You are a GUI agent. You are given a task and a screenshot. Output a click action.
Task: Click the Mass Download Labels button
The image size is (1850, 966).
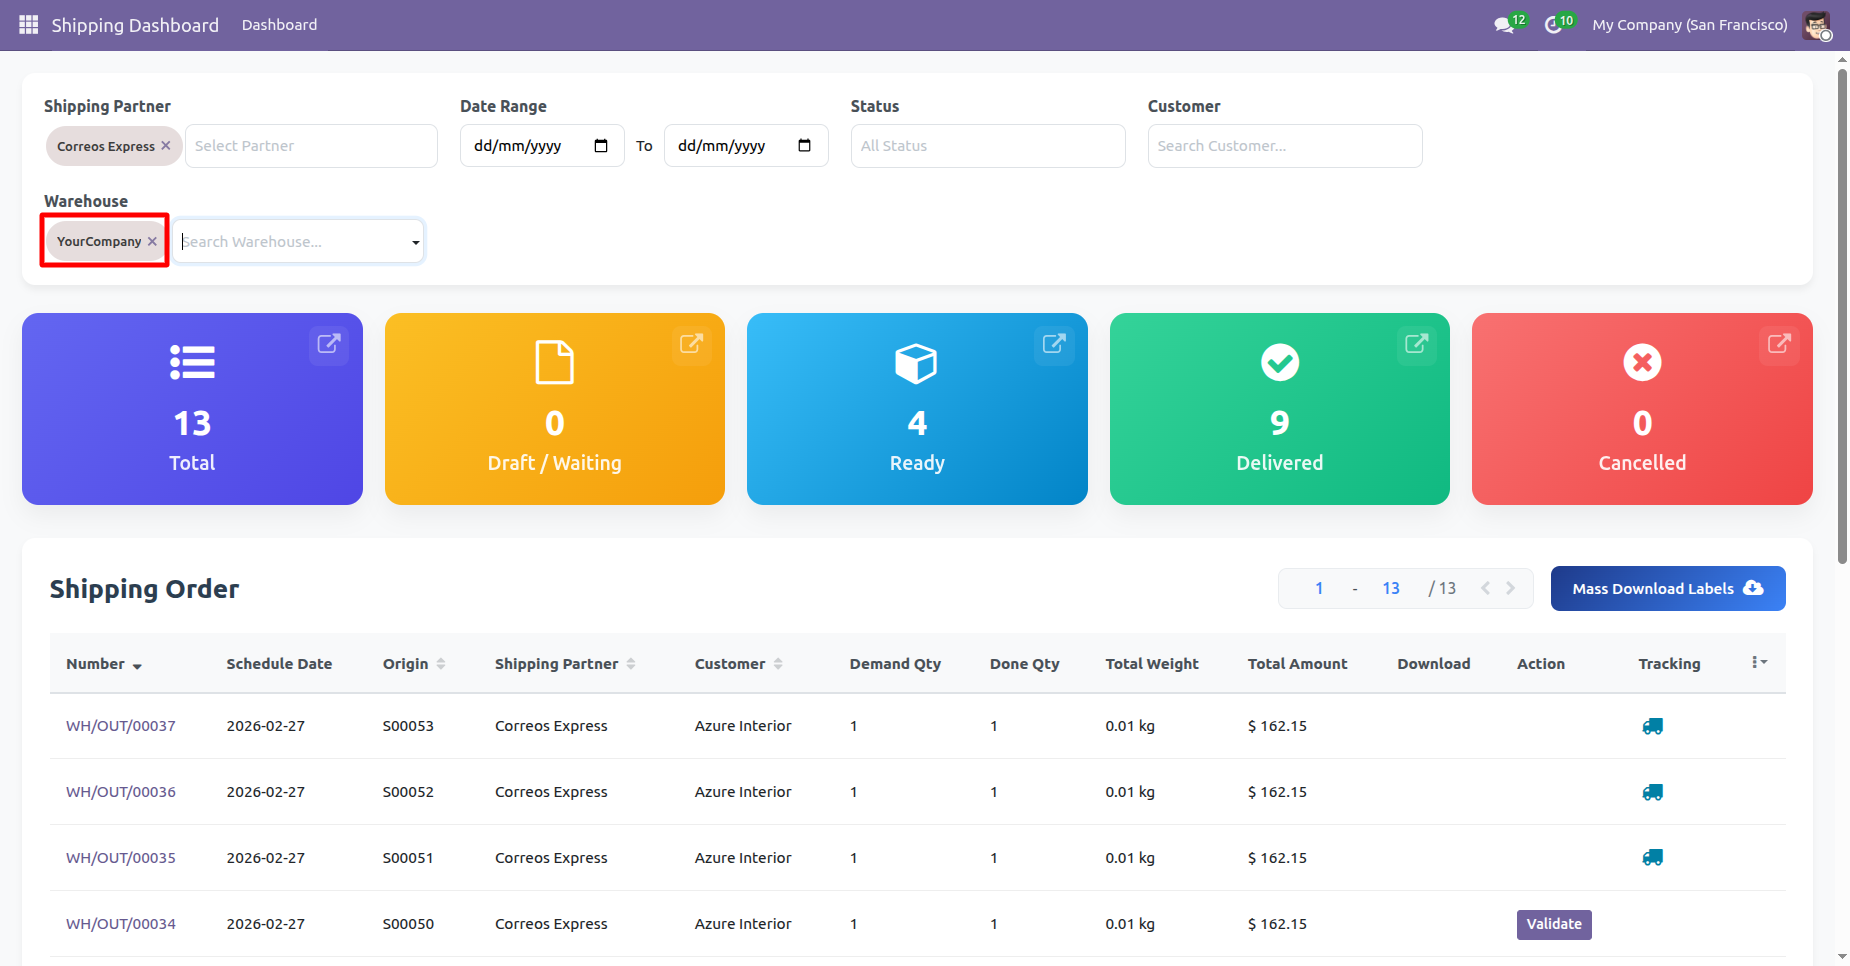[1667, 589]
